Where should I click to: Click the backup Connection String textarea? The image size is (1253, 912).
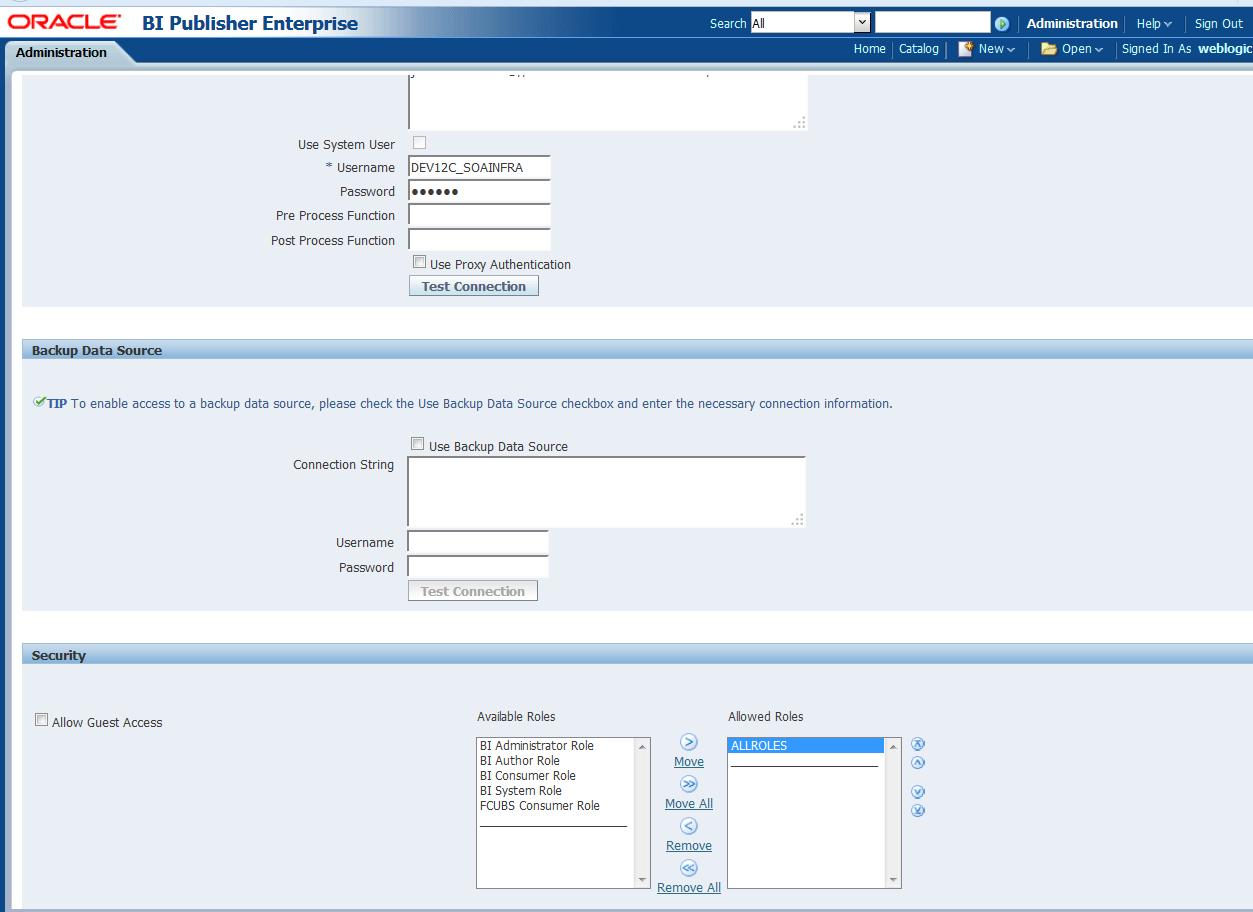click(x=607, y=492)
